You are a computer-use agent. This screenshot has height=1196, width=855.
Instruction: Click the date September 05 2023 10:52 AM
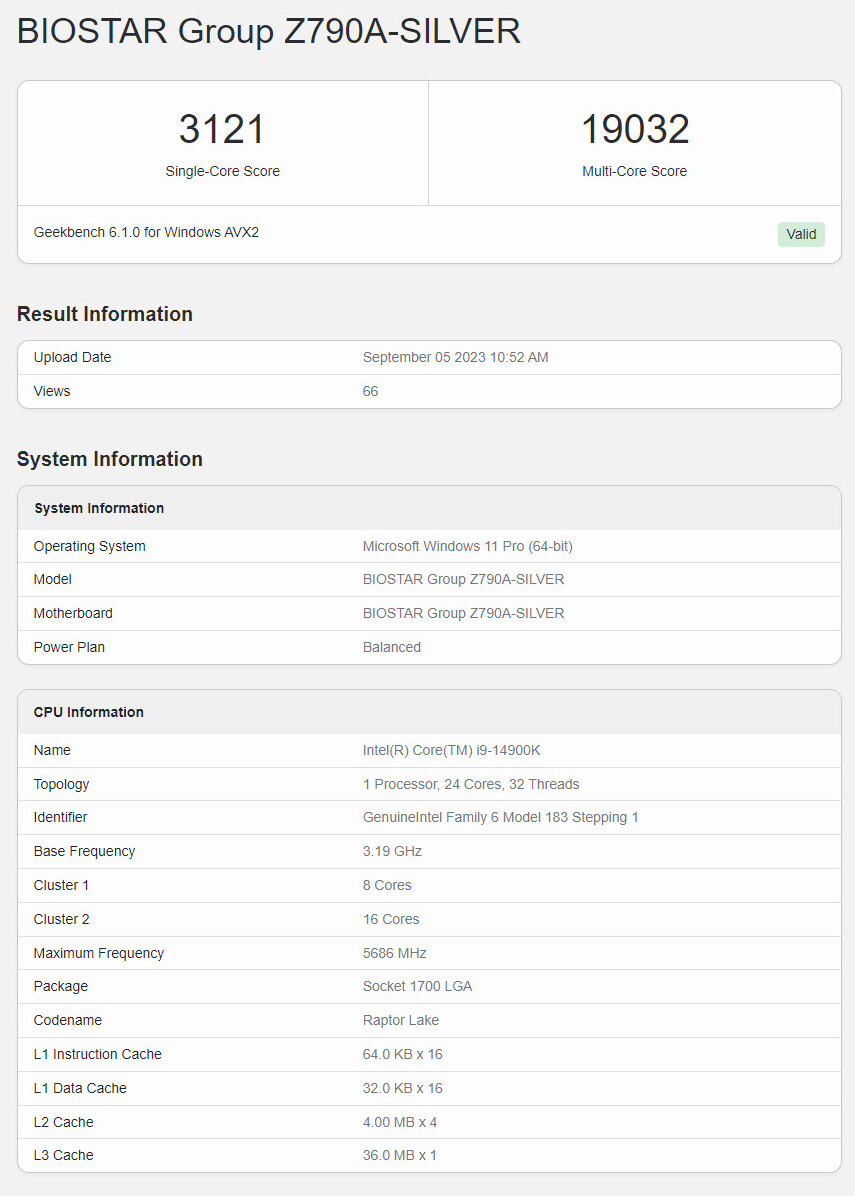click(x=455, y=357)
